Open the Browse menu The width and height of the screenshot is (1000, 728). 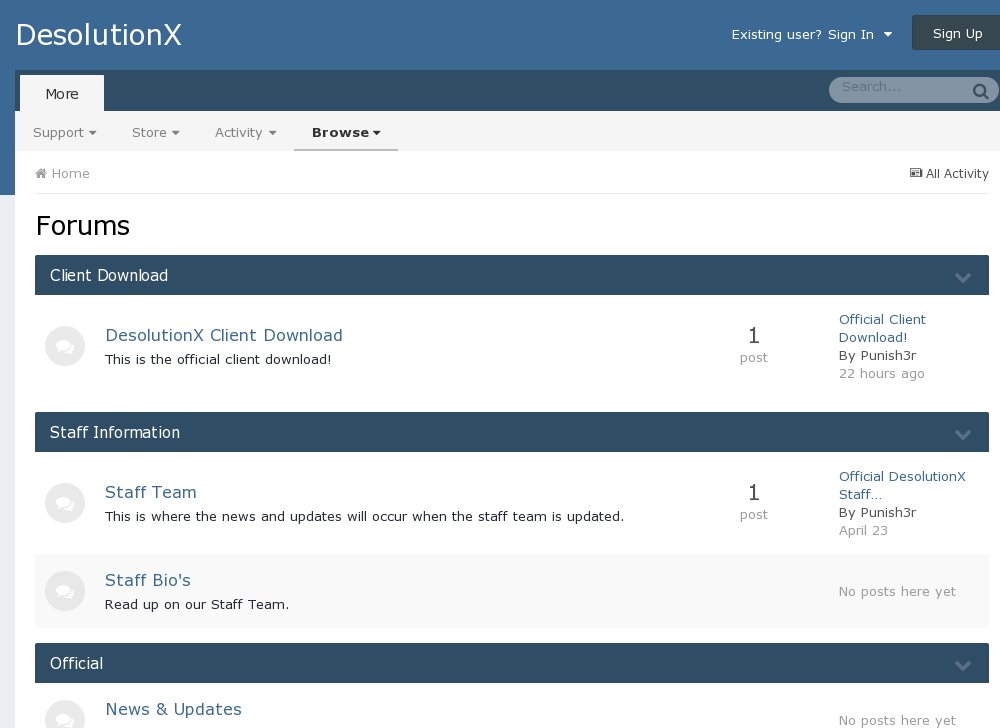coord(346,132)
